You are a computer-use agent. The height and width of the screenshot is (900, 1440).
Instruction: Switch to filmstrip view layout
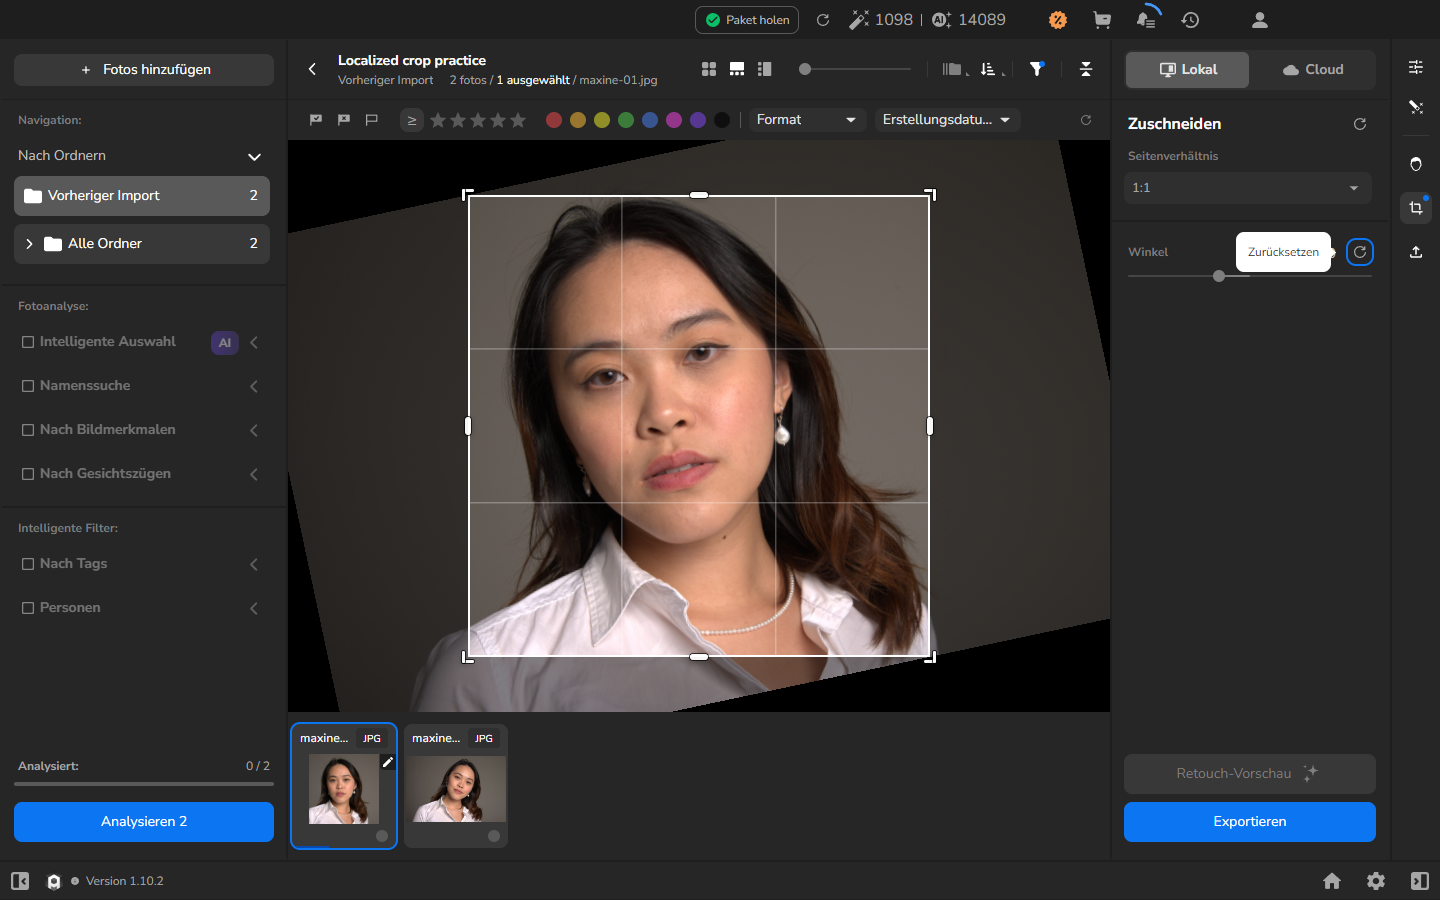737,69
